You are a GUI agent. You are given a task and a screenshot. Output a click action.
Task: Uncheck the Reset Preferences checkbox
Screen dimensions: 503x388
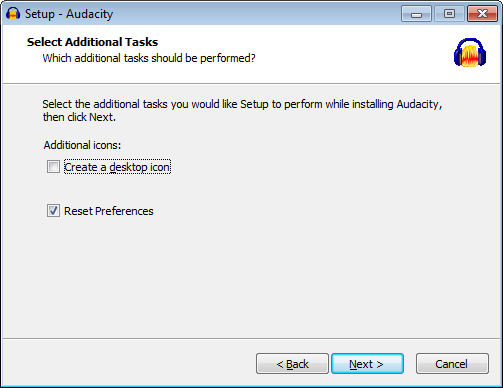(x=53, y=211)
